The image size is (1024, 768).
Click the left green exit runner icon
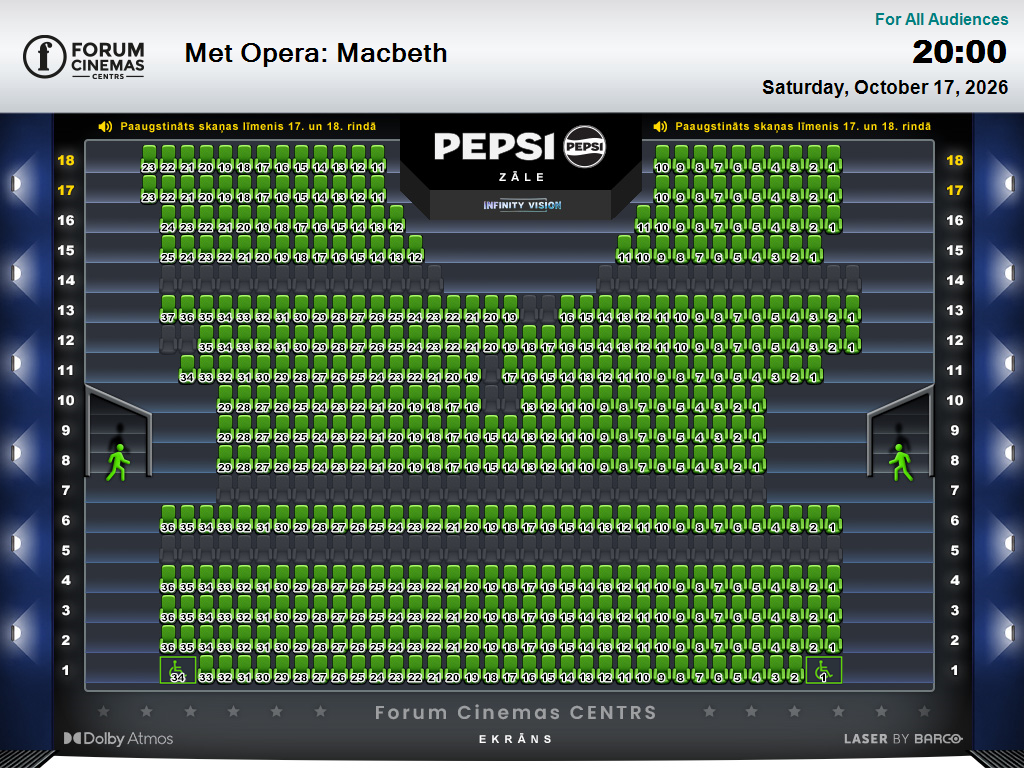tap(118, 462)
